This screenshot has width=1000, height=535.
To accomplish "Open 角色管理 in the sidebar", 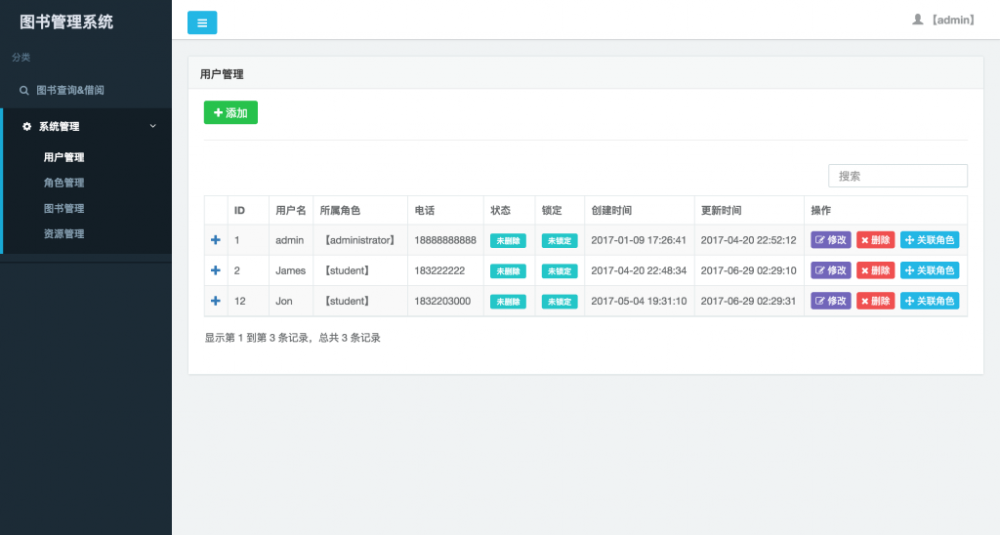I will click(64, 182).
